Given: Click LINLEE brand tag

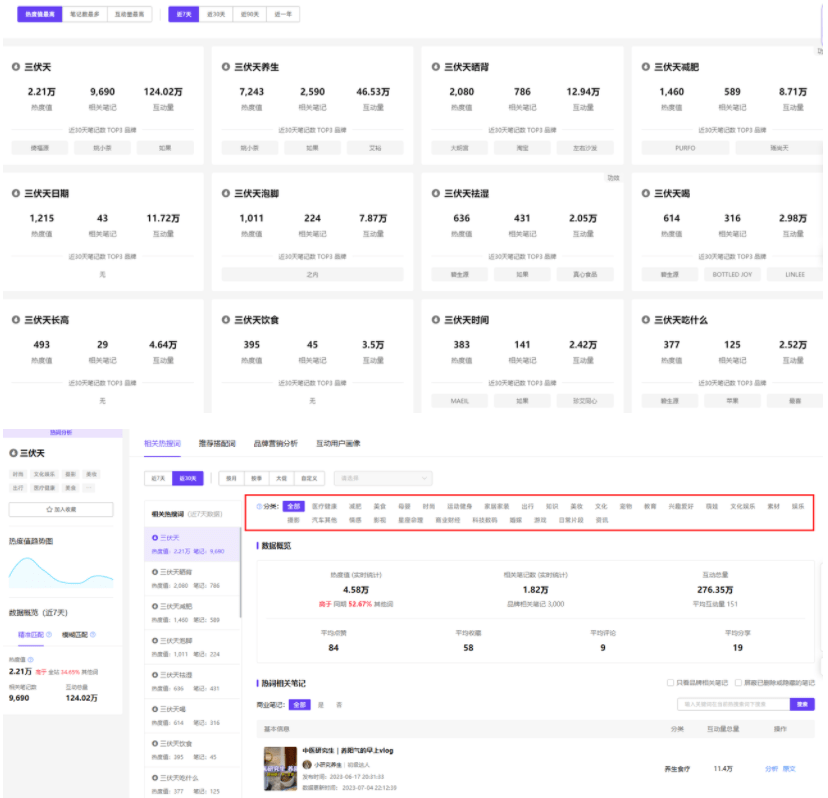Looking at the screenshot, I should point(795,275).
